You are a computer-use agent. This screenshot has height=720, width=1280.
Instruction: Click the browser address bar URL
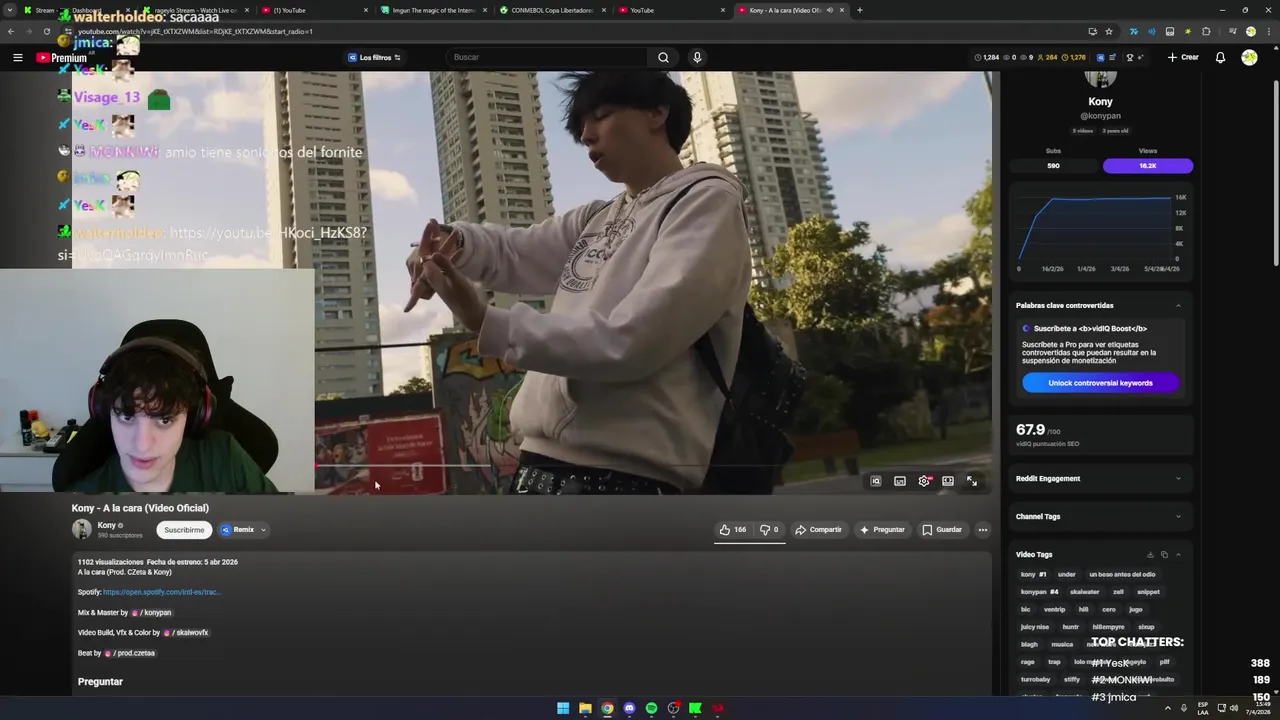click(195, 31)
